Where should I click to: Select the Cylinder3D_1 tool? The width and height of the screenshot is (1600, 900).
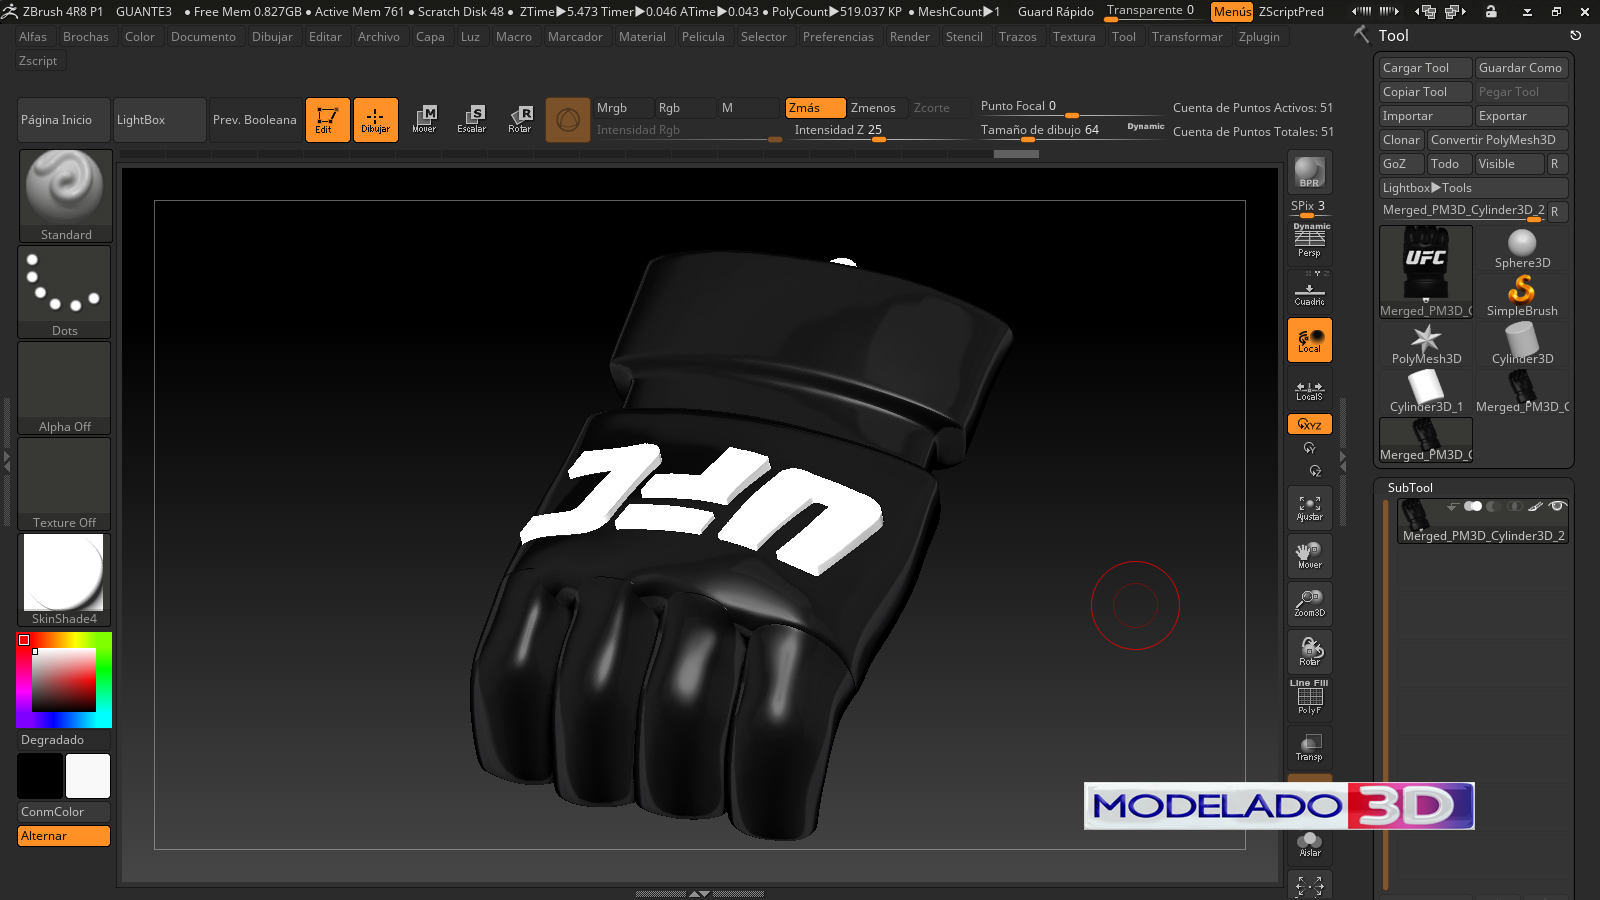click(1426, 393)
